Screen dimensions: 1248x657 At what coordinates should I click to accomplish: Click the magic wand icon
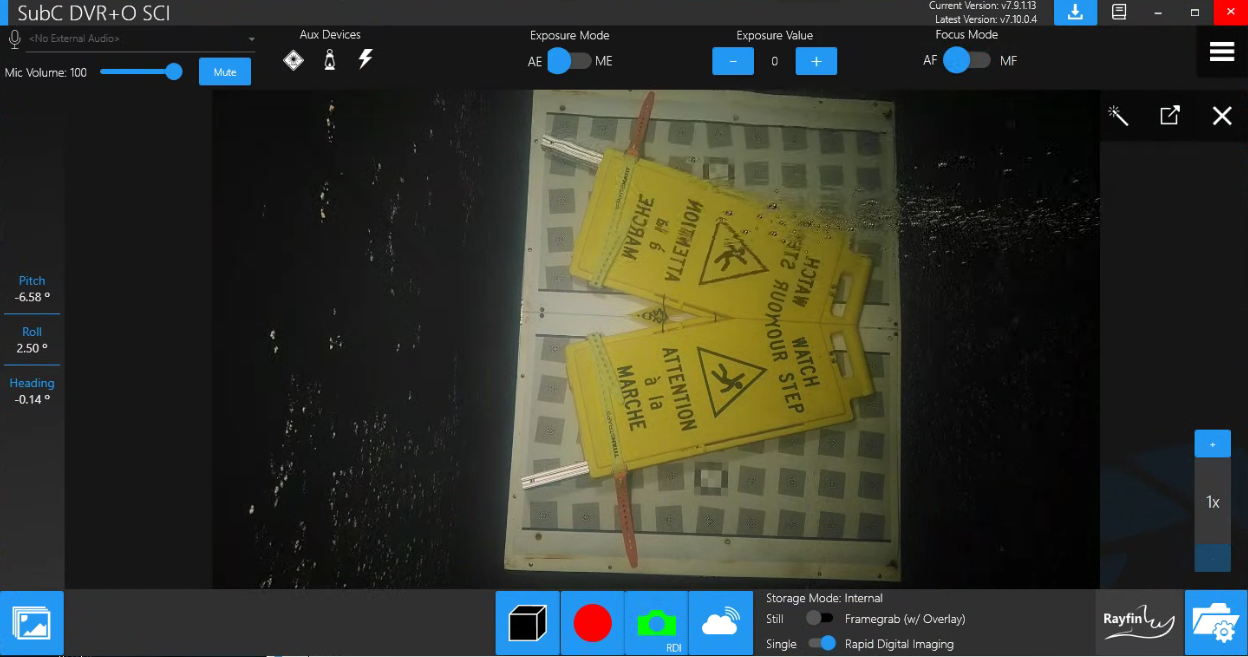[x=1118, y=116]
